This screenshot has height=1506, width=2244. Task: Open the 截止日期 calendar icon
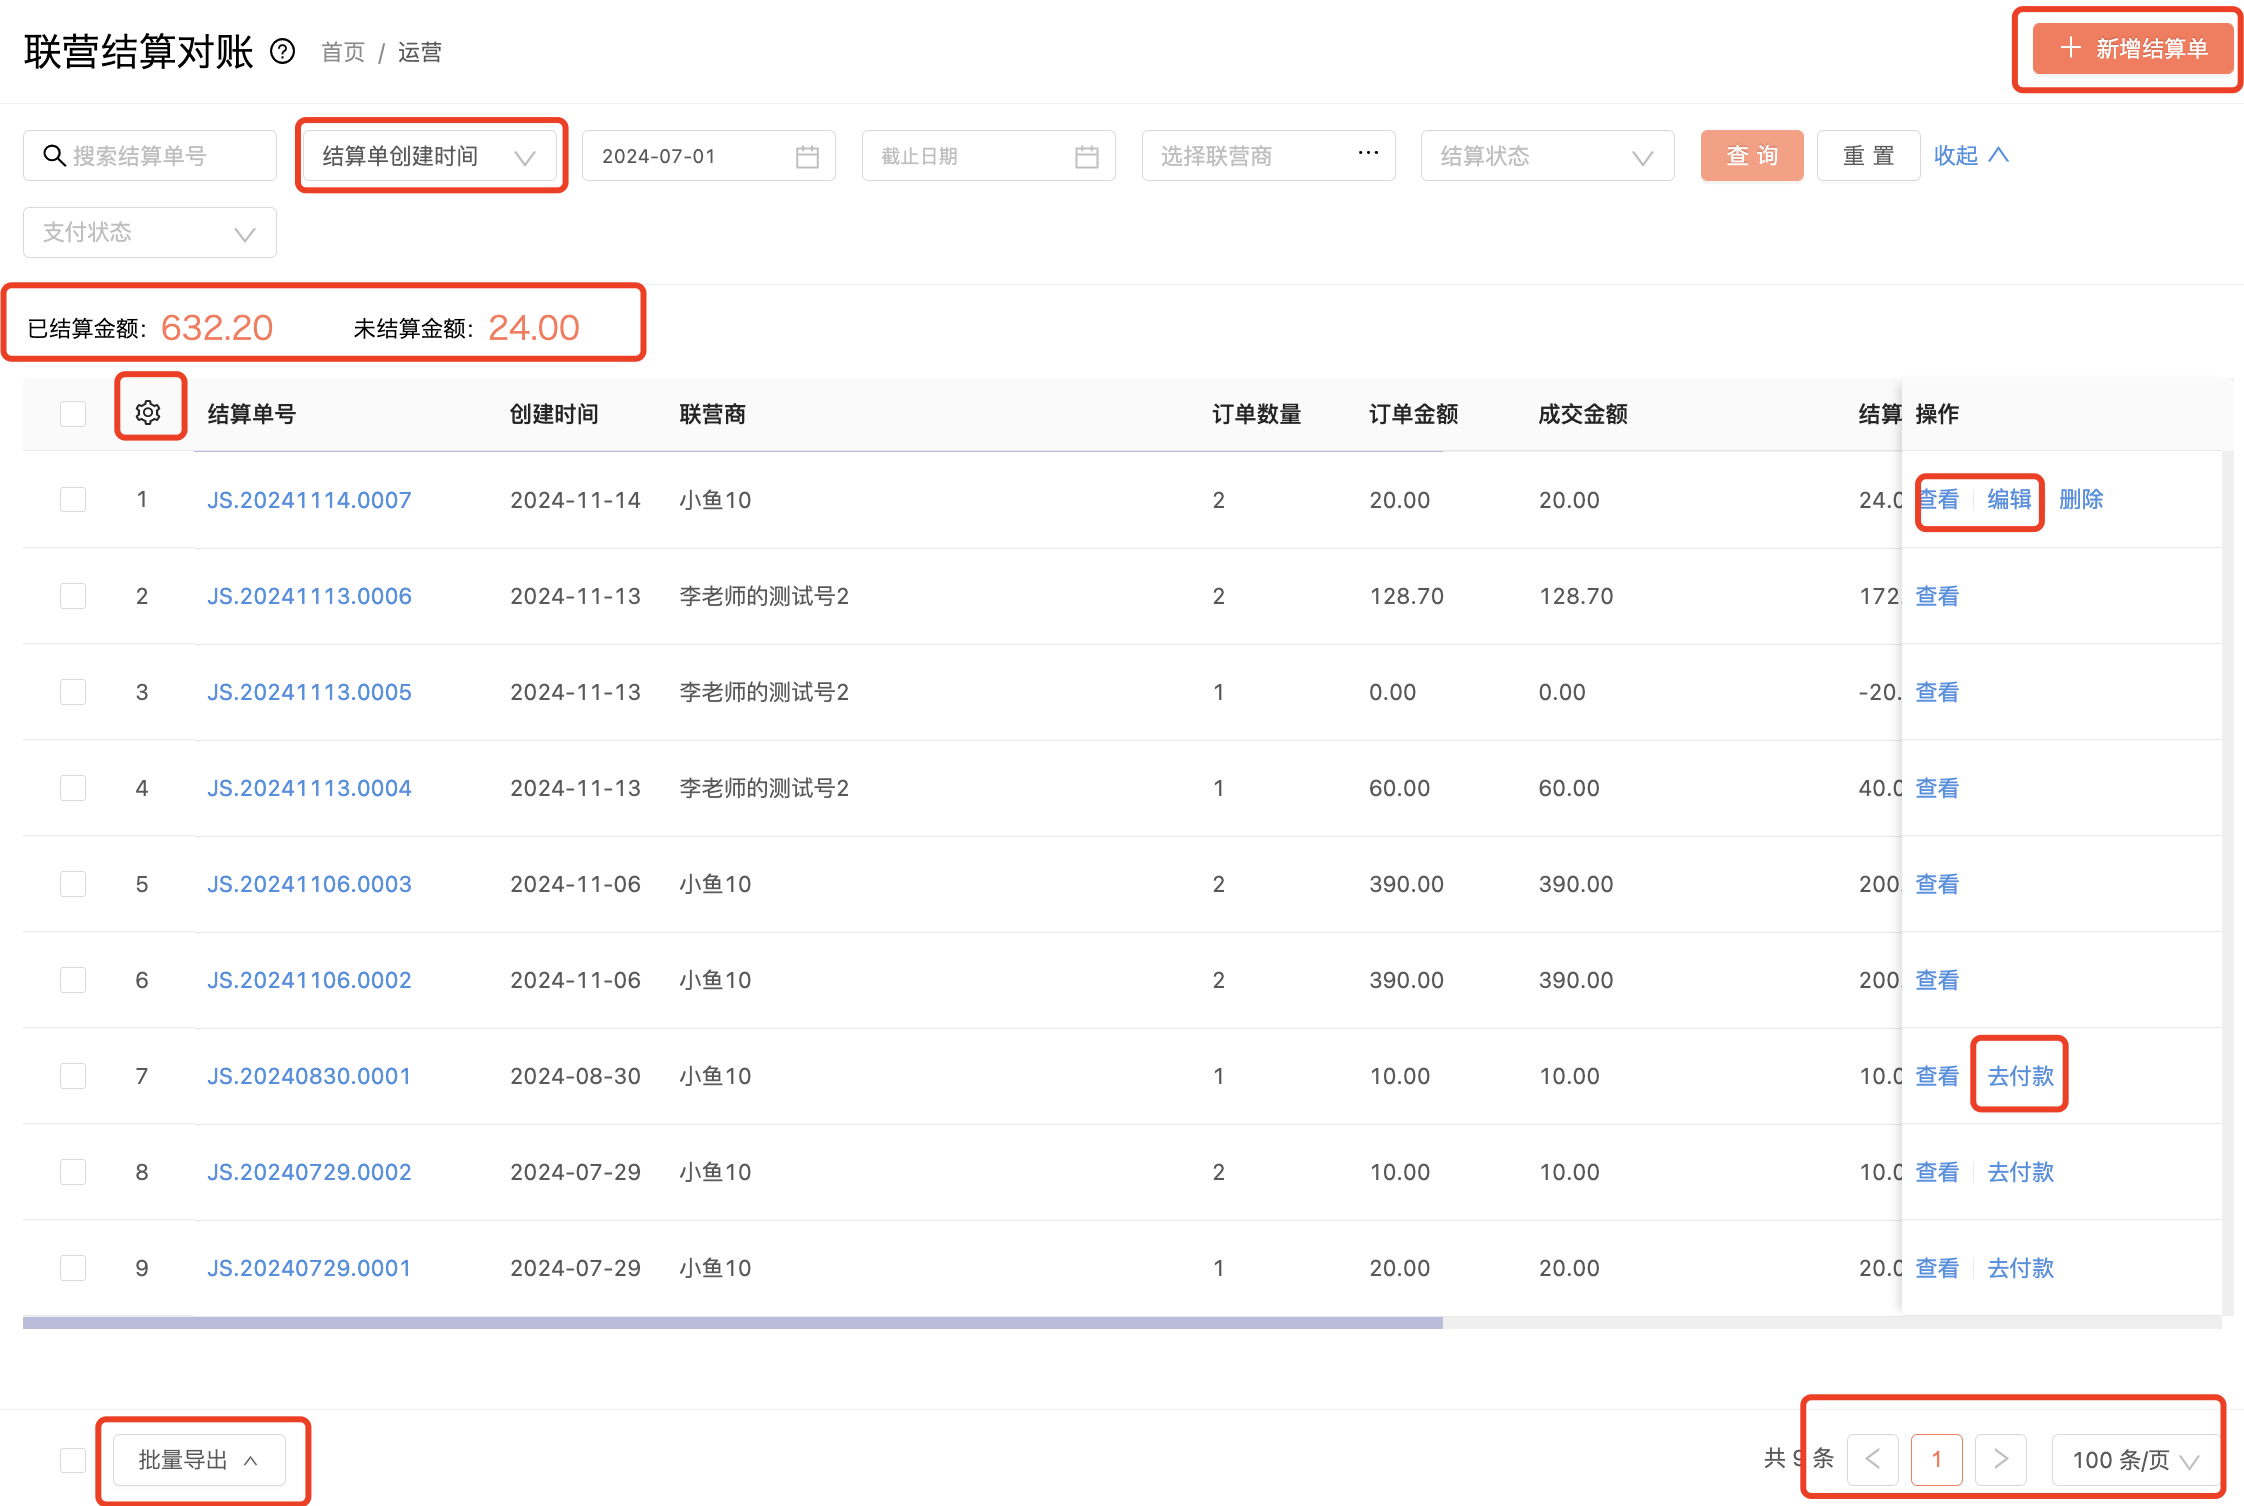point(1087,156)
